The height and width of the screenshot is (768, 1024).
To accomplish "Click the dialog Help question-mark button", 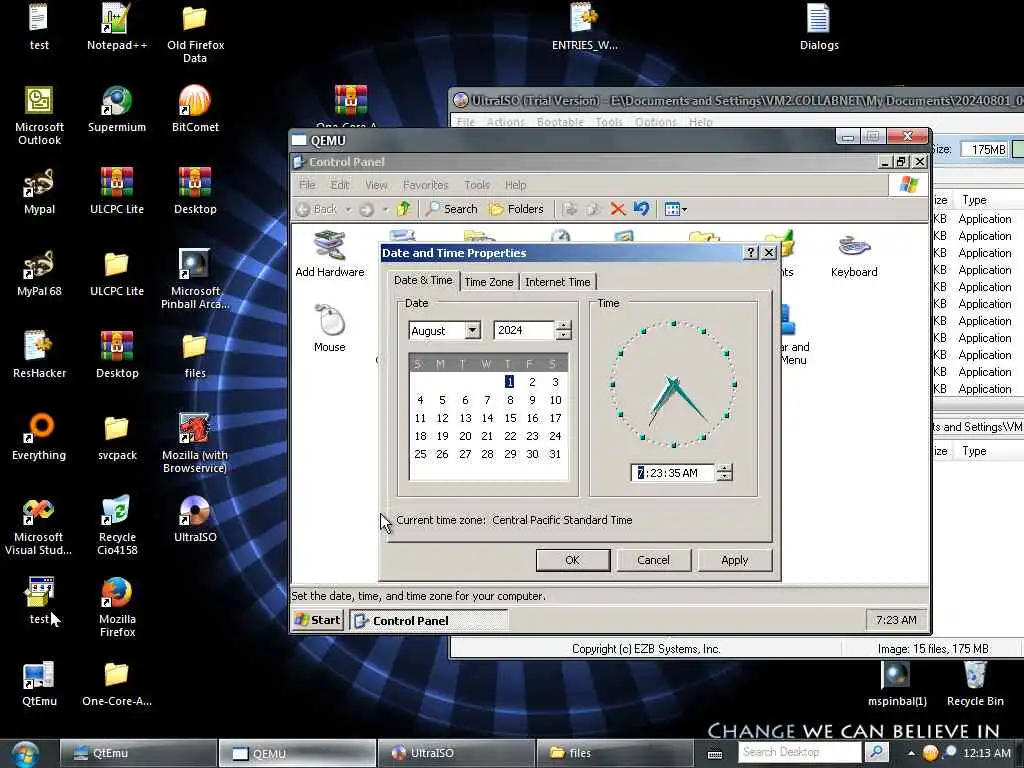I will pyautogui.click(x=751, y=253).
